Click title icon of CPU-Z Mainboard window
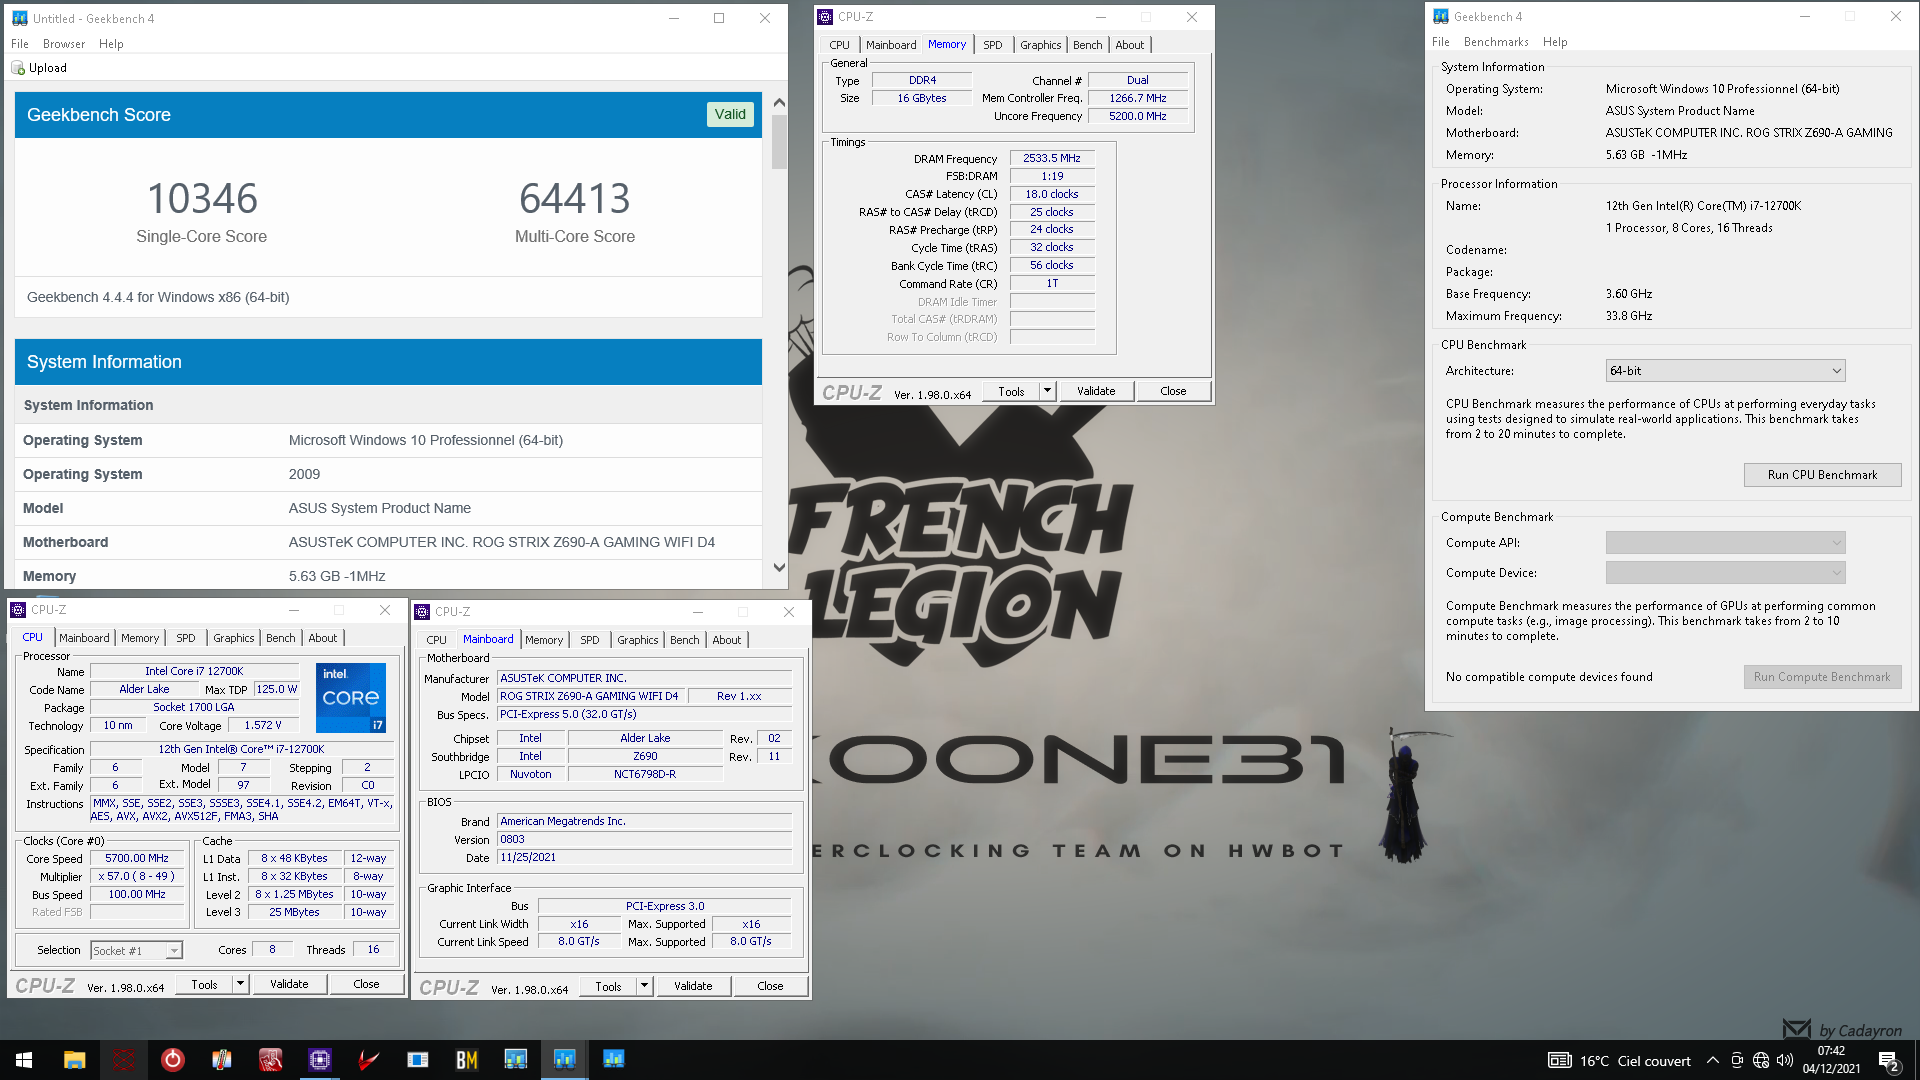The width and height of the screenshot is (1920, 1080). coord(422,611)
